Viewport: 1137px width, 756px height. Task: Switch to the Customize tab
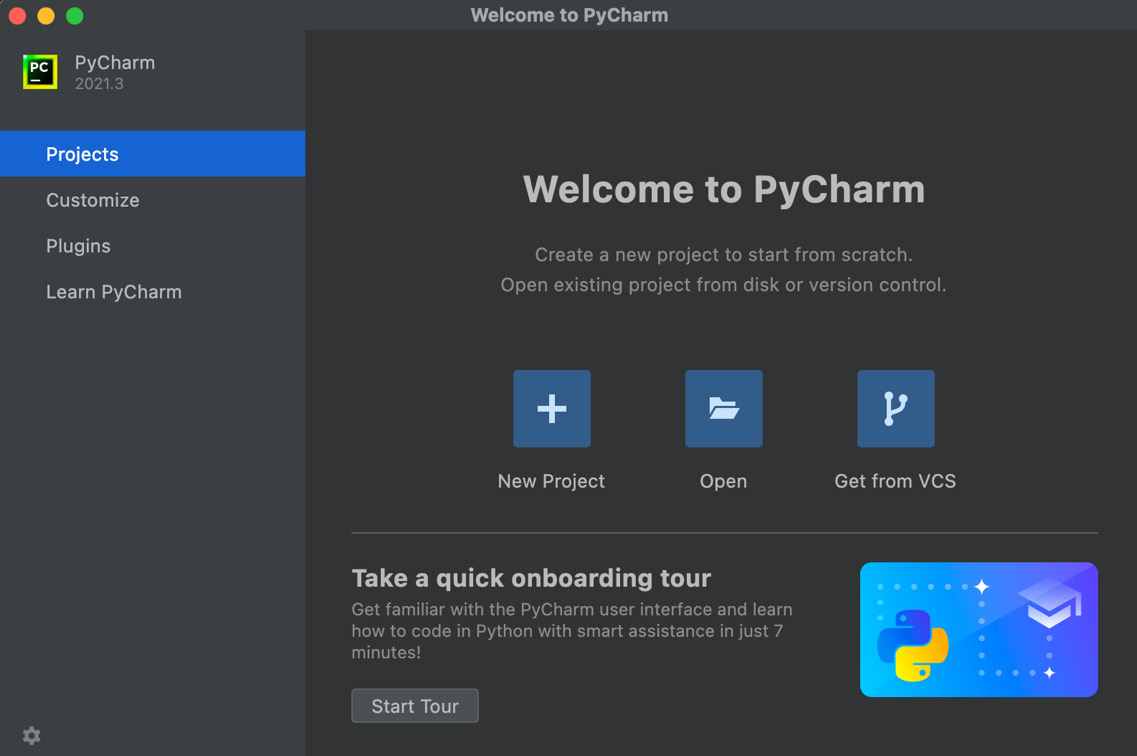(x=152, y=200)
